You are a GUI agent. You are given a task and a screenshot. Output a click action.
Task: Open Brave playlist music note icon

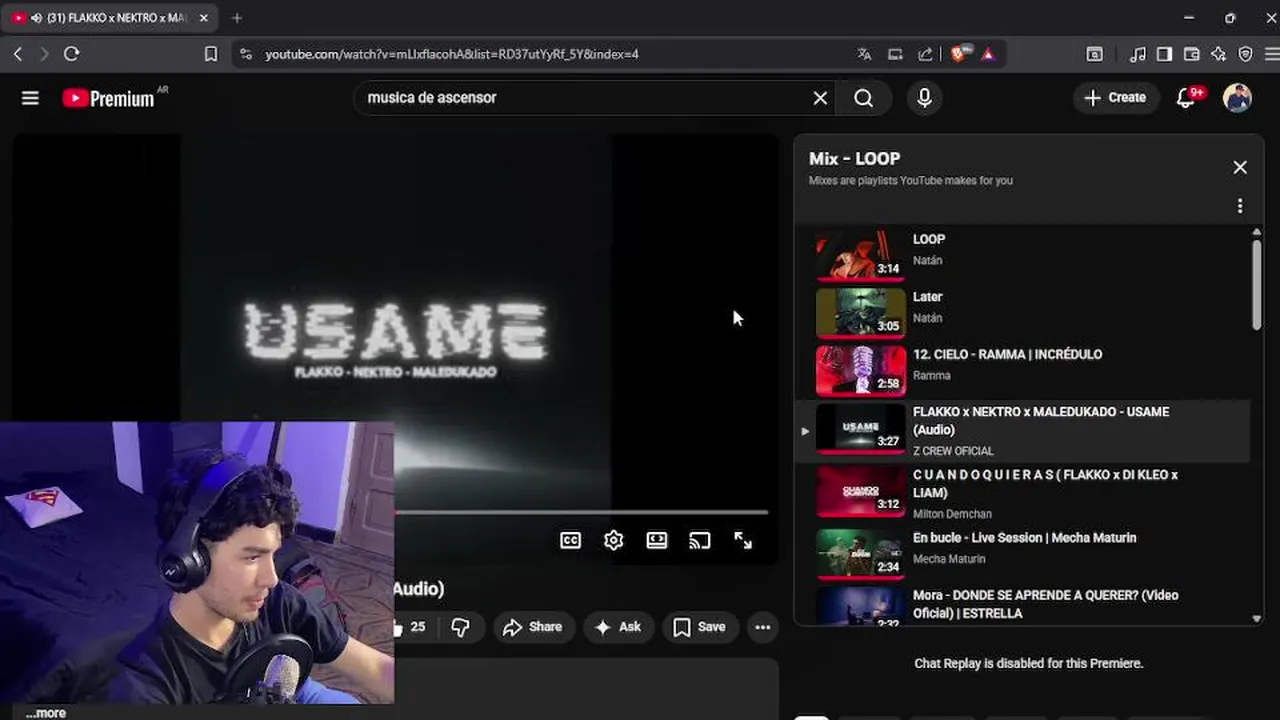[x=1138, y=54]
